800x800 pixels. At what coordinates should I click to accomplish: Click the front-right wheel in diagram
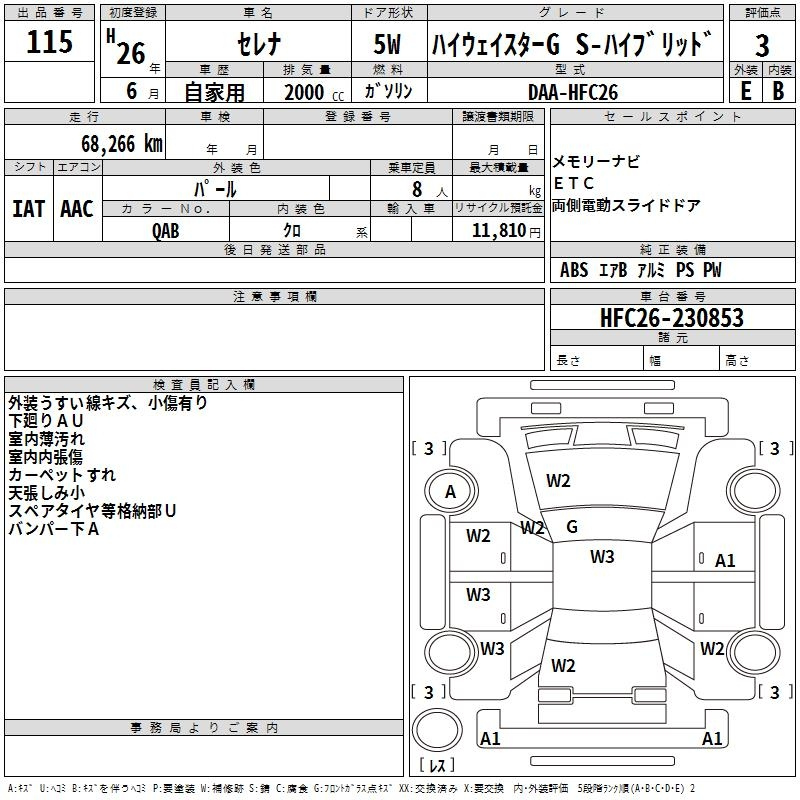(753, 491)
